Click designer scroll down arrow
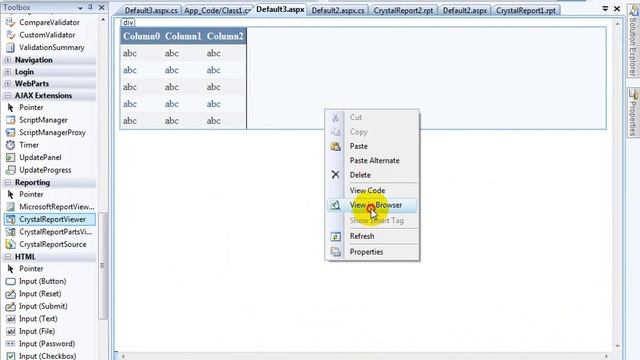Screen dimensions: 640x360 [x=617, y=346]
